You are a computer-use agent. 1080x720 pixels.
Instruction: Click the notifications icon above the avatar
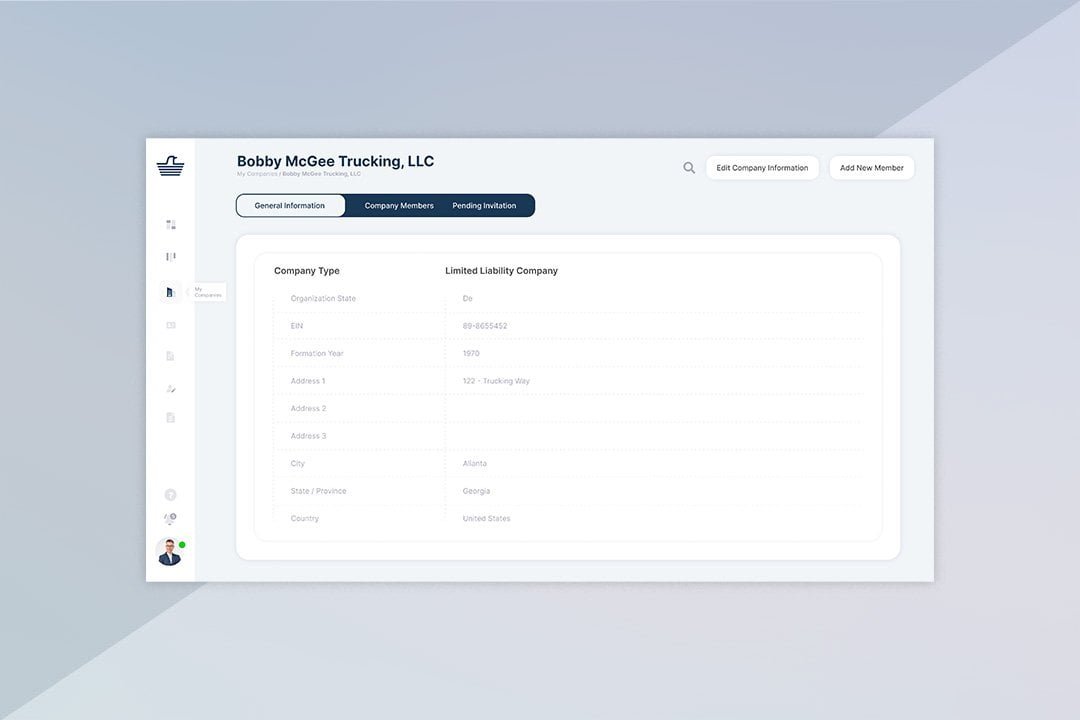tap(170, 519)
